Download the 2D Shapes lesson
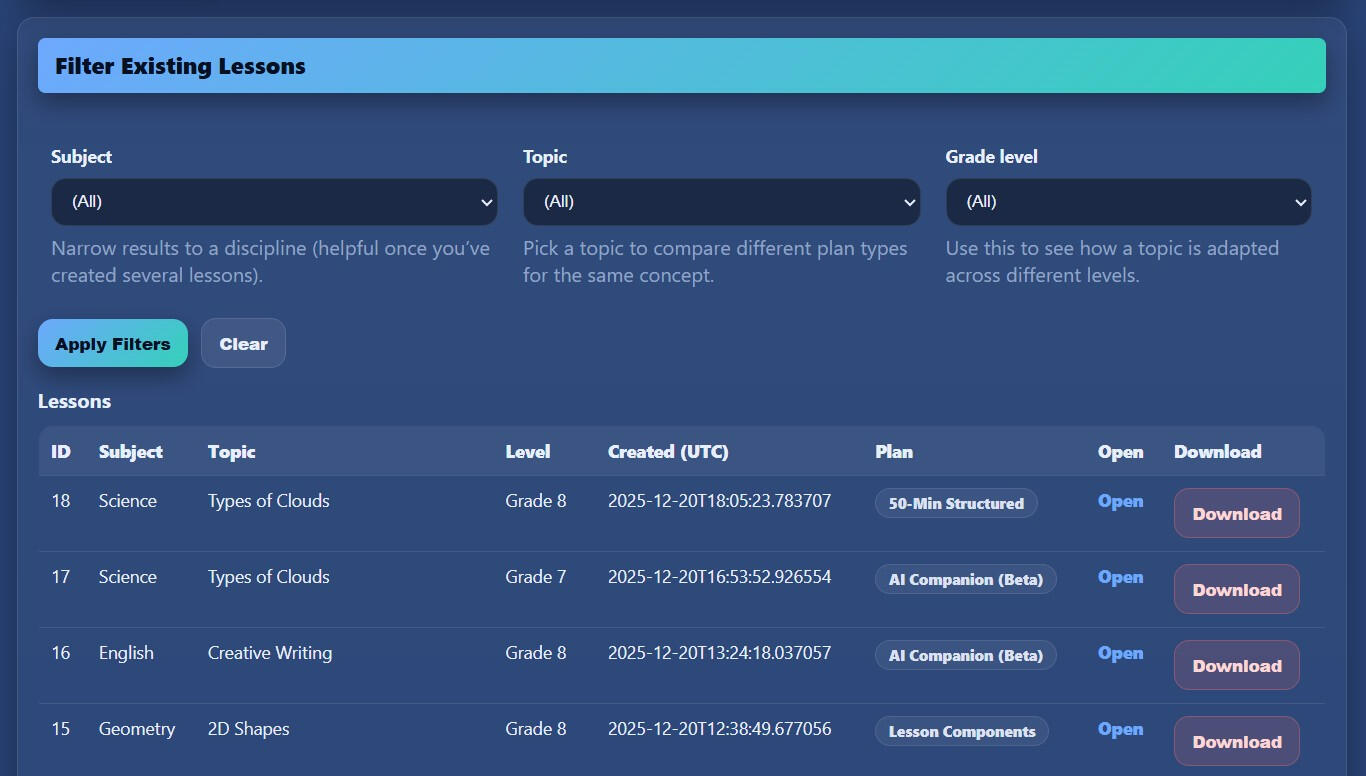 pyautogui.click(x=1236, y=741)
